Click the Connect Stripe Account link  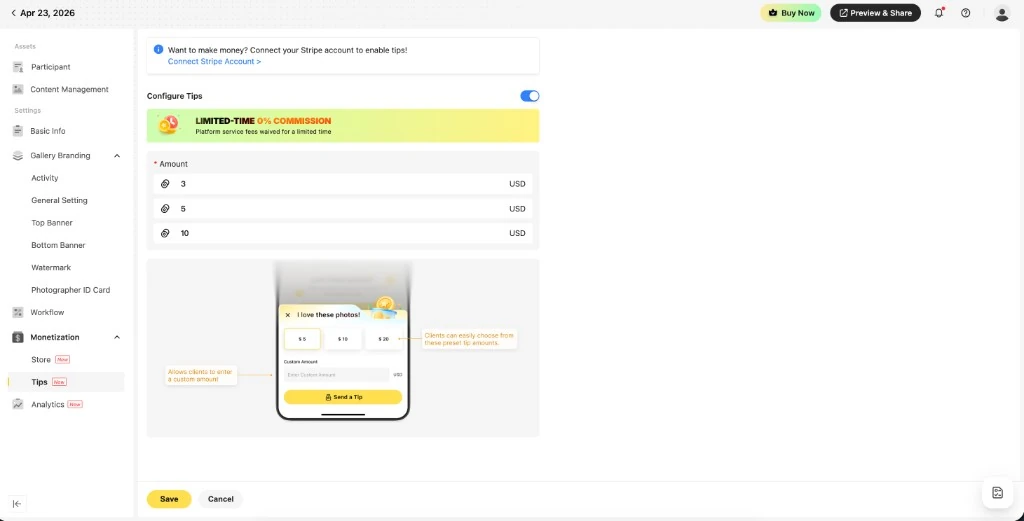tap(214, 61)
